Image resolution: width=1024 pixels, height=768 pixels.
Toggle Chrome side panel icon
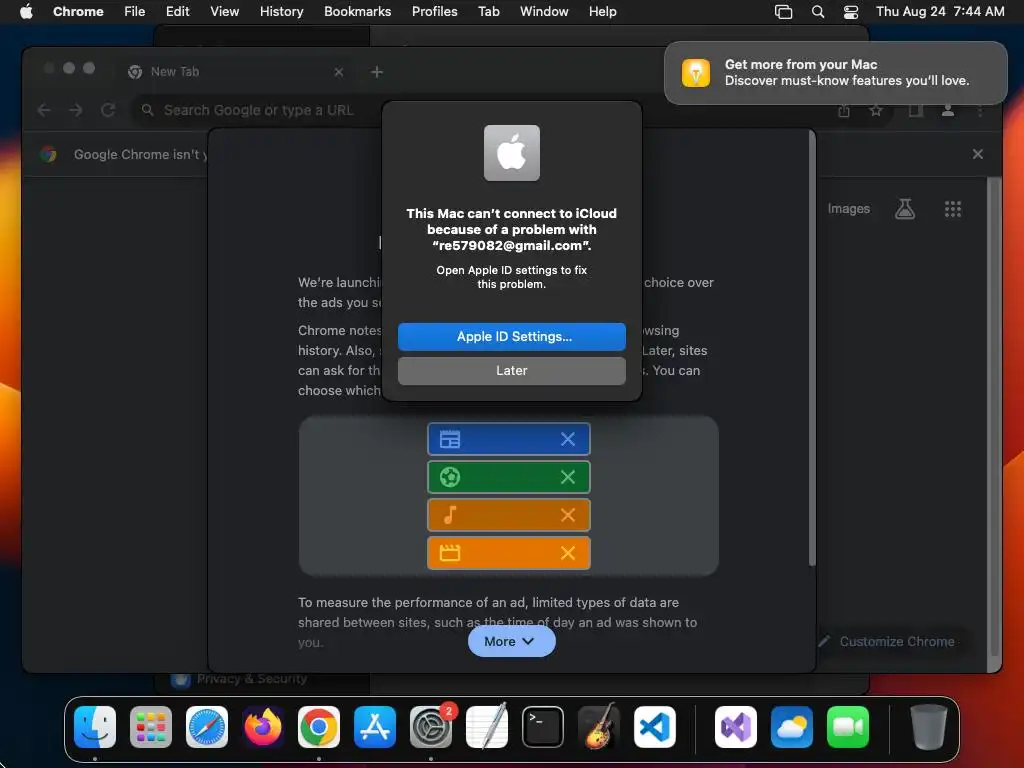click(916, 111)
